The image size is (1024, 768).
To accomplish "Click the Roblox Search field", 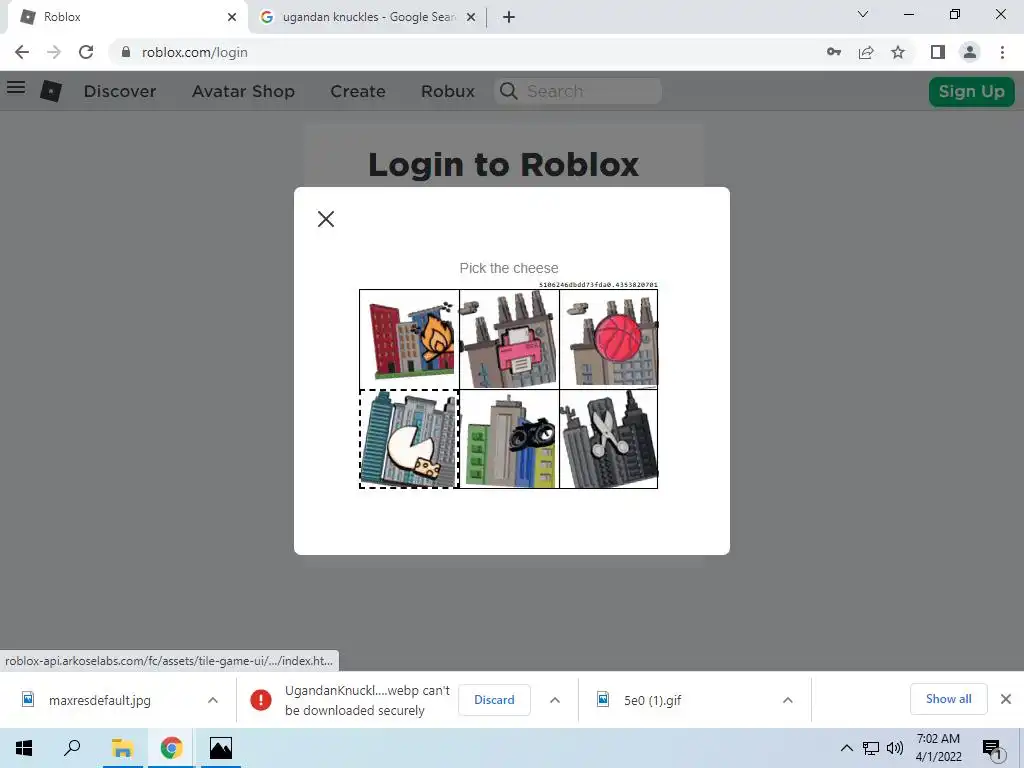I will click(x=578, y=91).
